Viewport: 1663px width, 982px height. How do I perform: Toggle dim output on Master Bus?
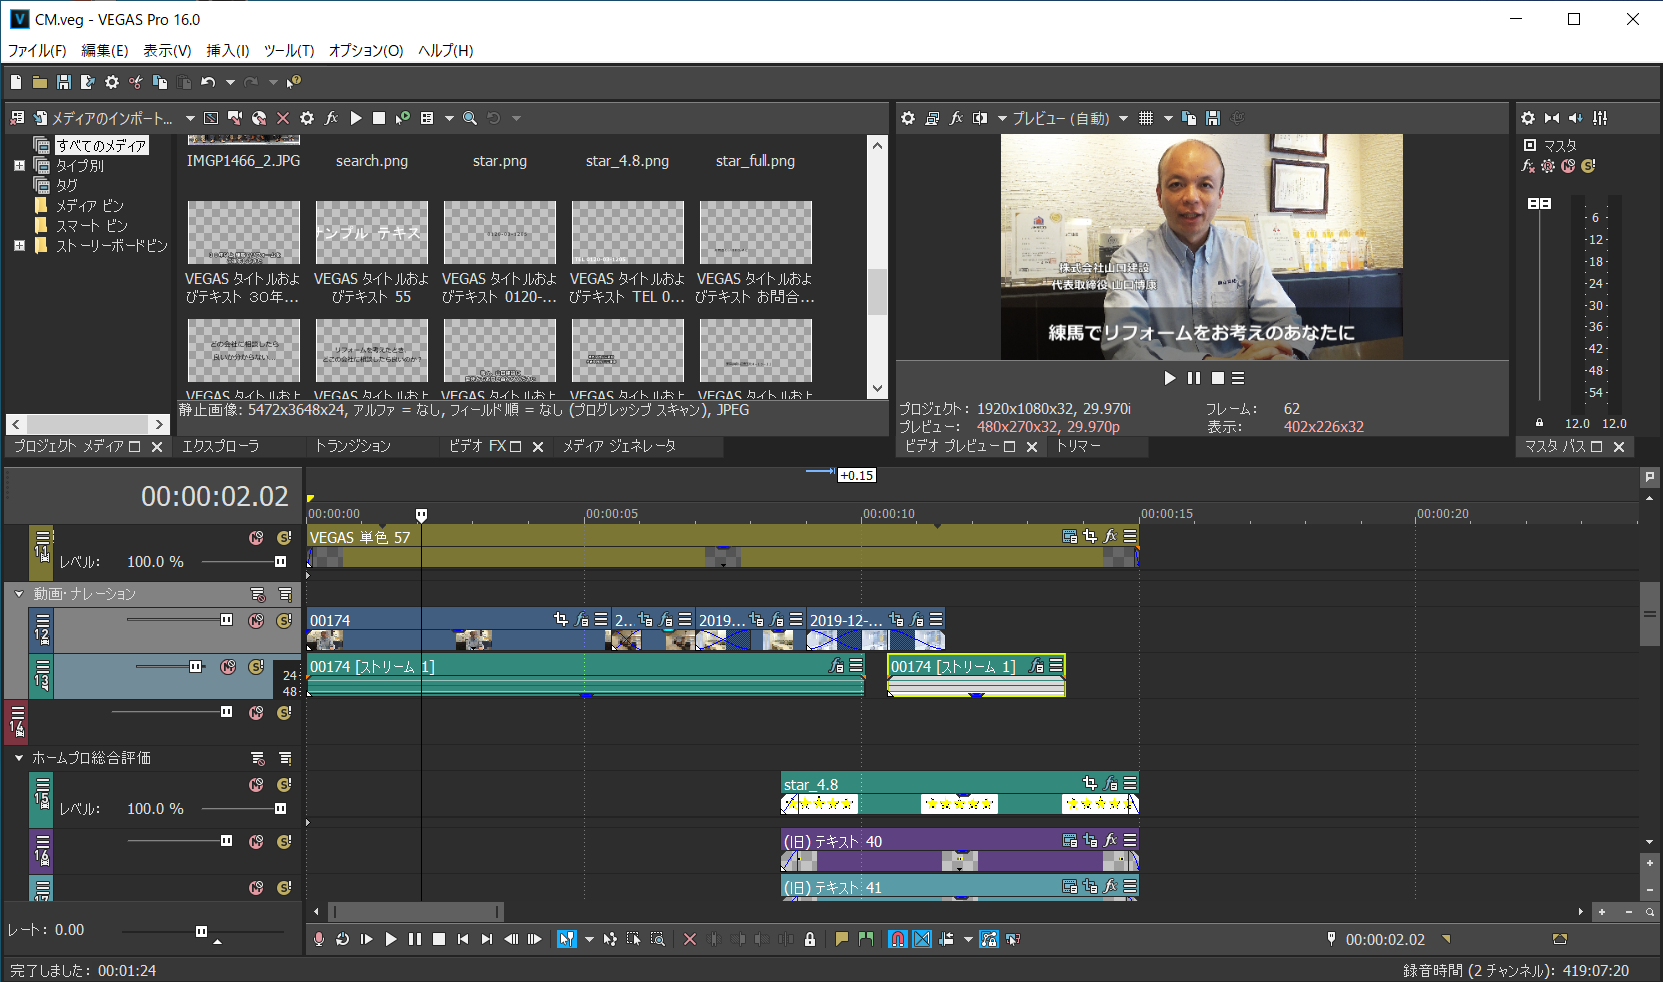click(1576, 118)
